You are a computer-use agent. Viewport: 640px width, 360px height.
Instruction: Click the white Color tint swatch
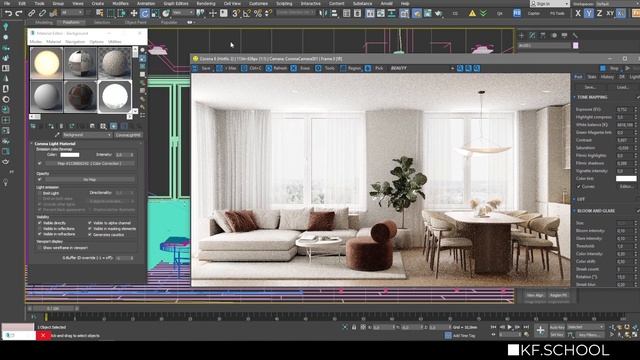[626, 178]
